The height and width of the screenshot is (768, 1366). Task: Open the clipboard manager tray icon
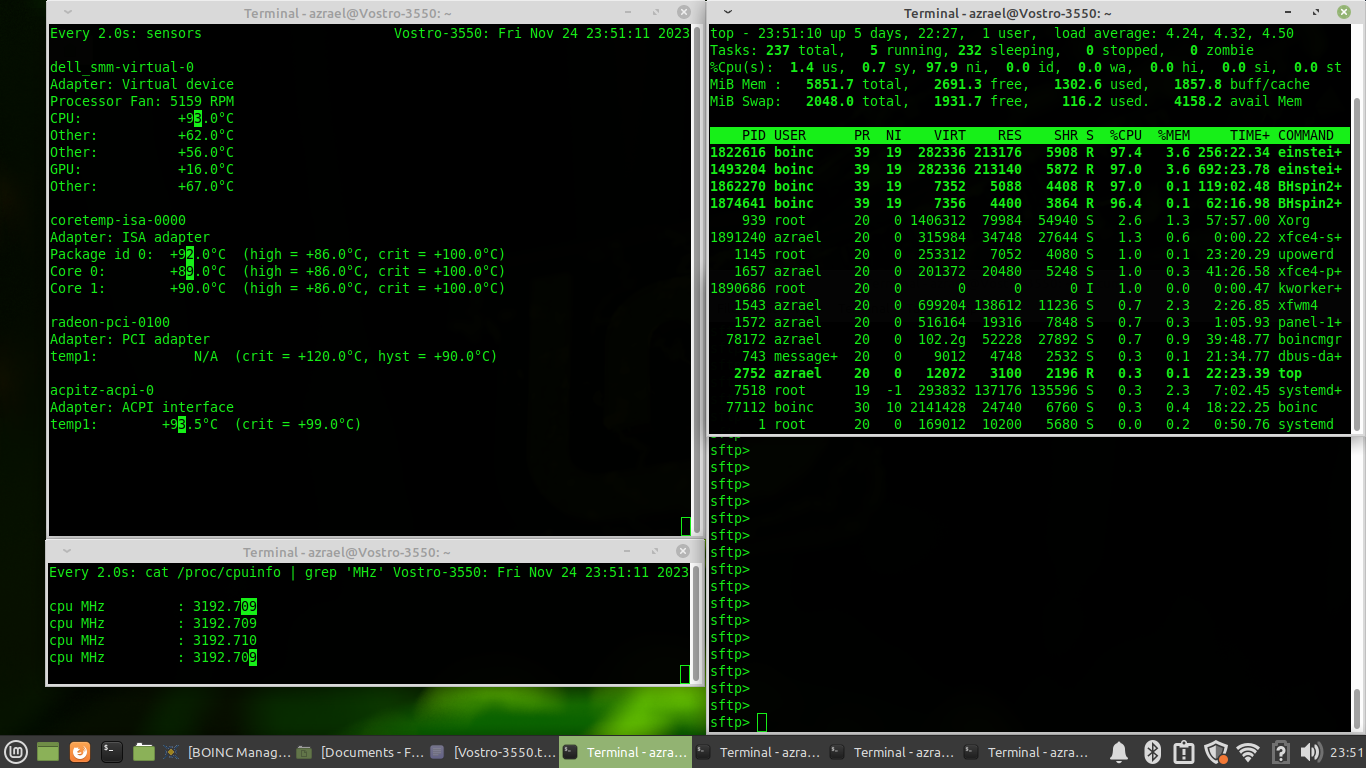(1183, 752)
